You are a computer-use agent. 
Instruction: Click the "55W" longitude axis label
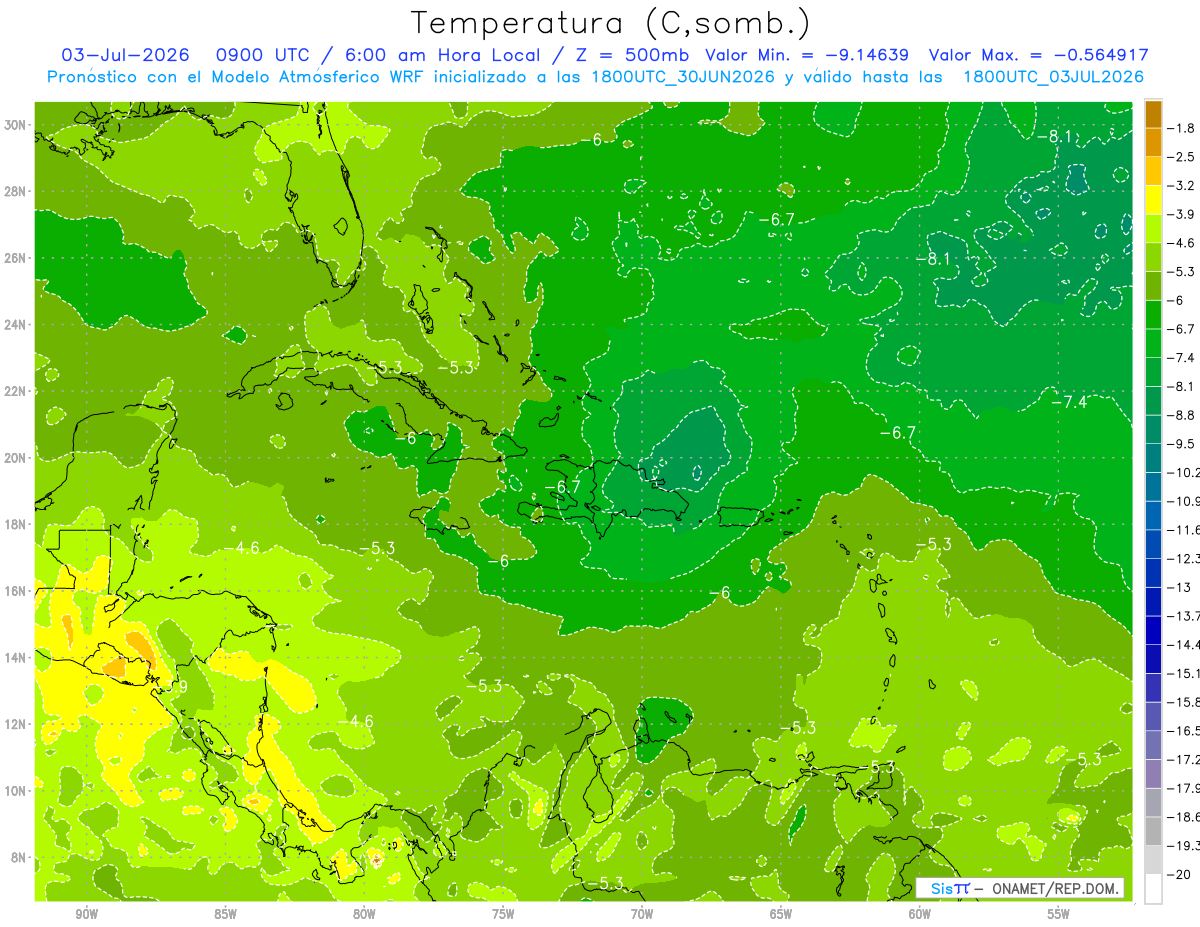(1059, 915)
